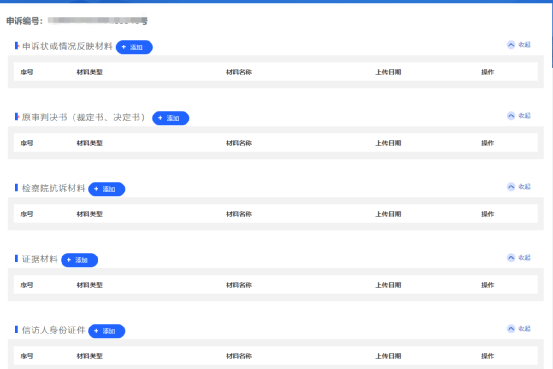This screenshot has width=553, height=369.
Task: Click the 操作 header in 证据材料 table
Action: pos(487,285)
